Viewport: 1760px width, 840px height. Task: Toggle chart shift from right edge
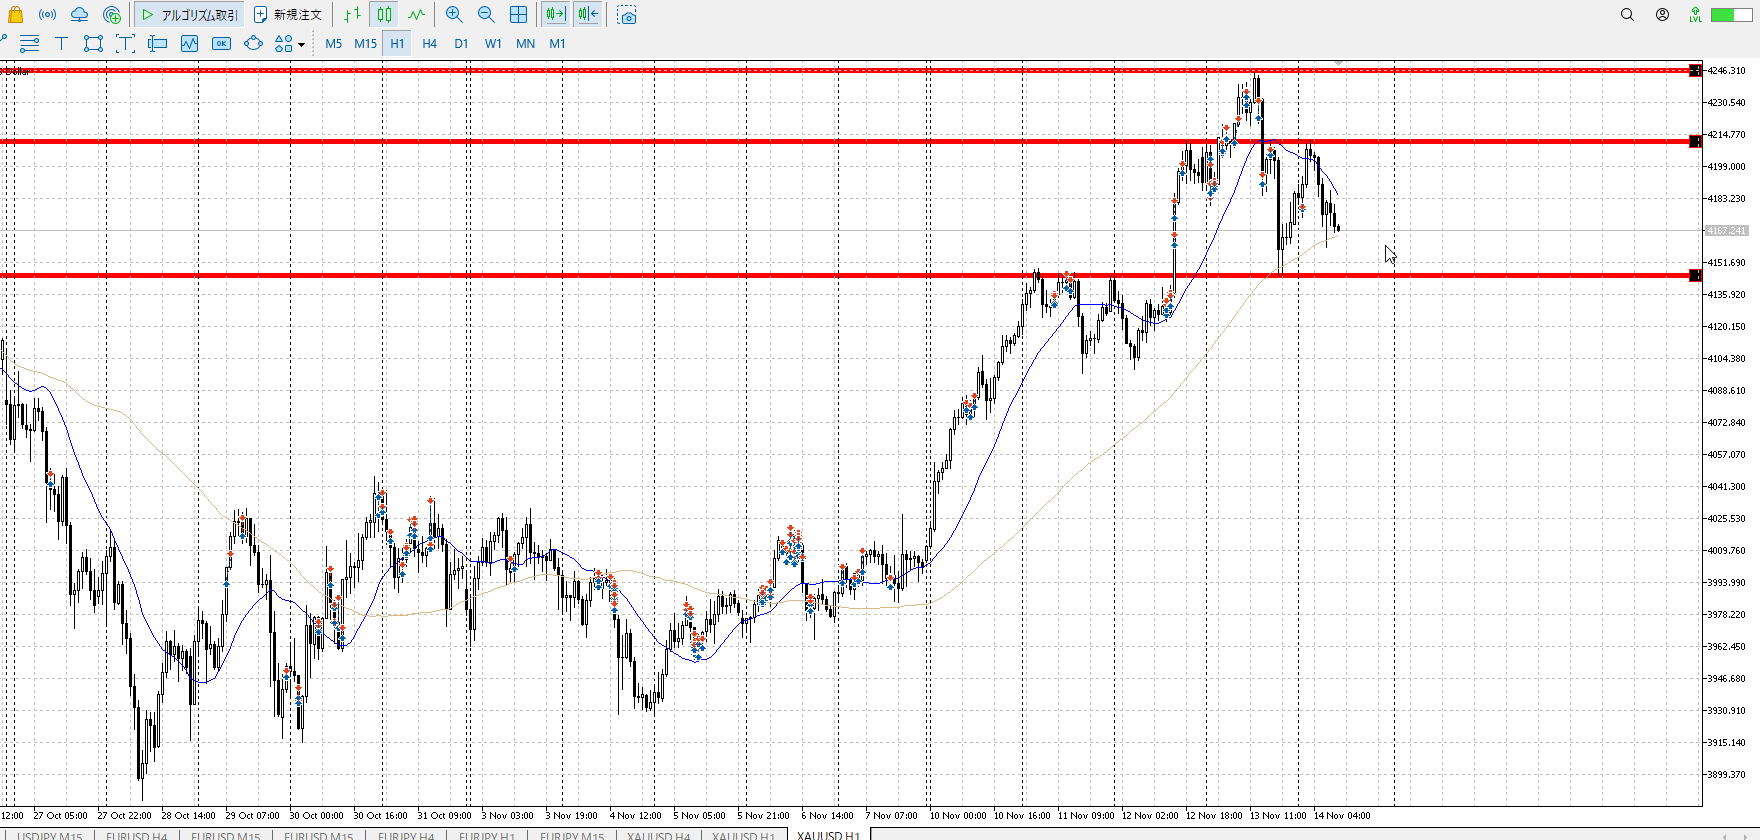click(x=588, y=15)
